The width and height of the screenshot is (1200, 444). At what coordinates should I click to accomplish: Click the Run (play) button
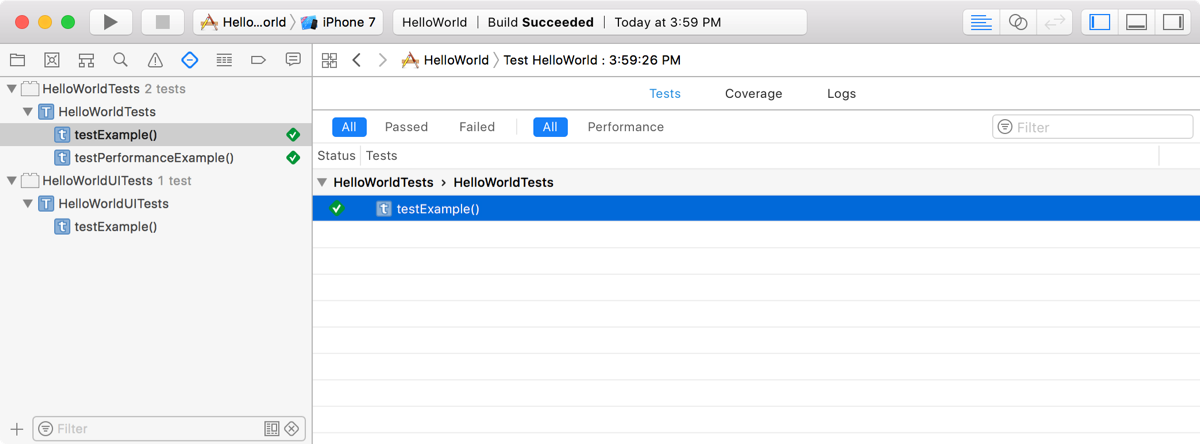click(x=111, y=22)
